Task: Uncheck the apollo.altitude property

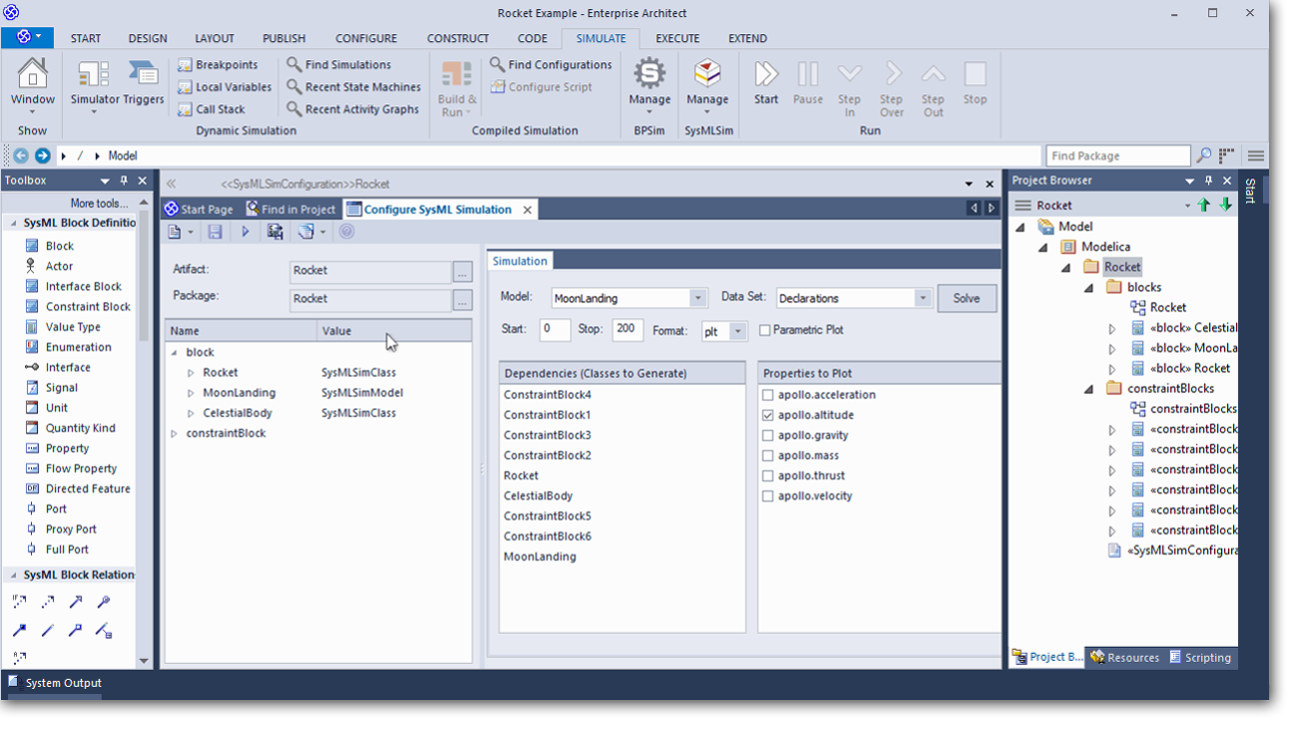Action: pos(768,415)
